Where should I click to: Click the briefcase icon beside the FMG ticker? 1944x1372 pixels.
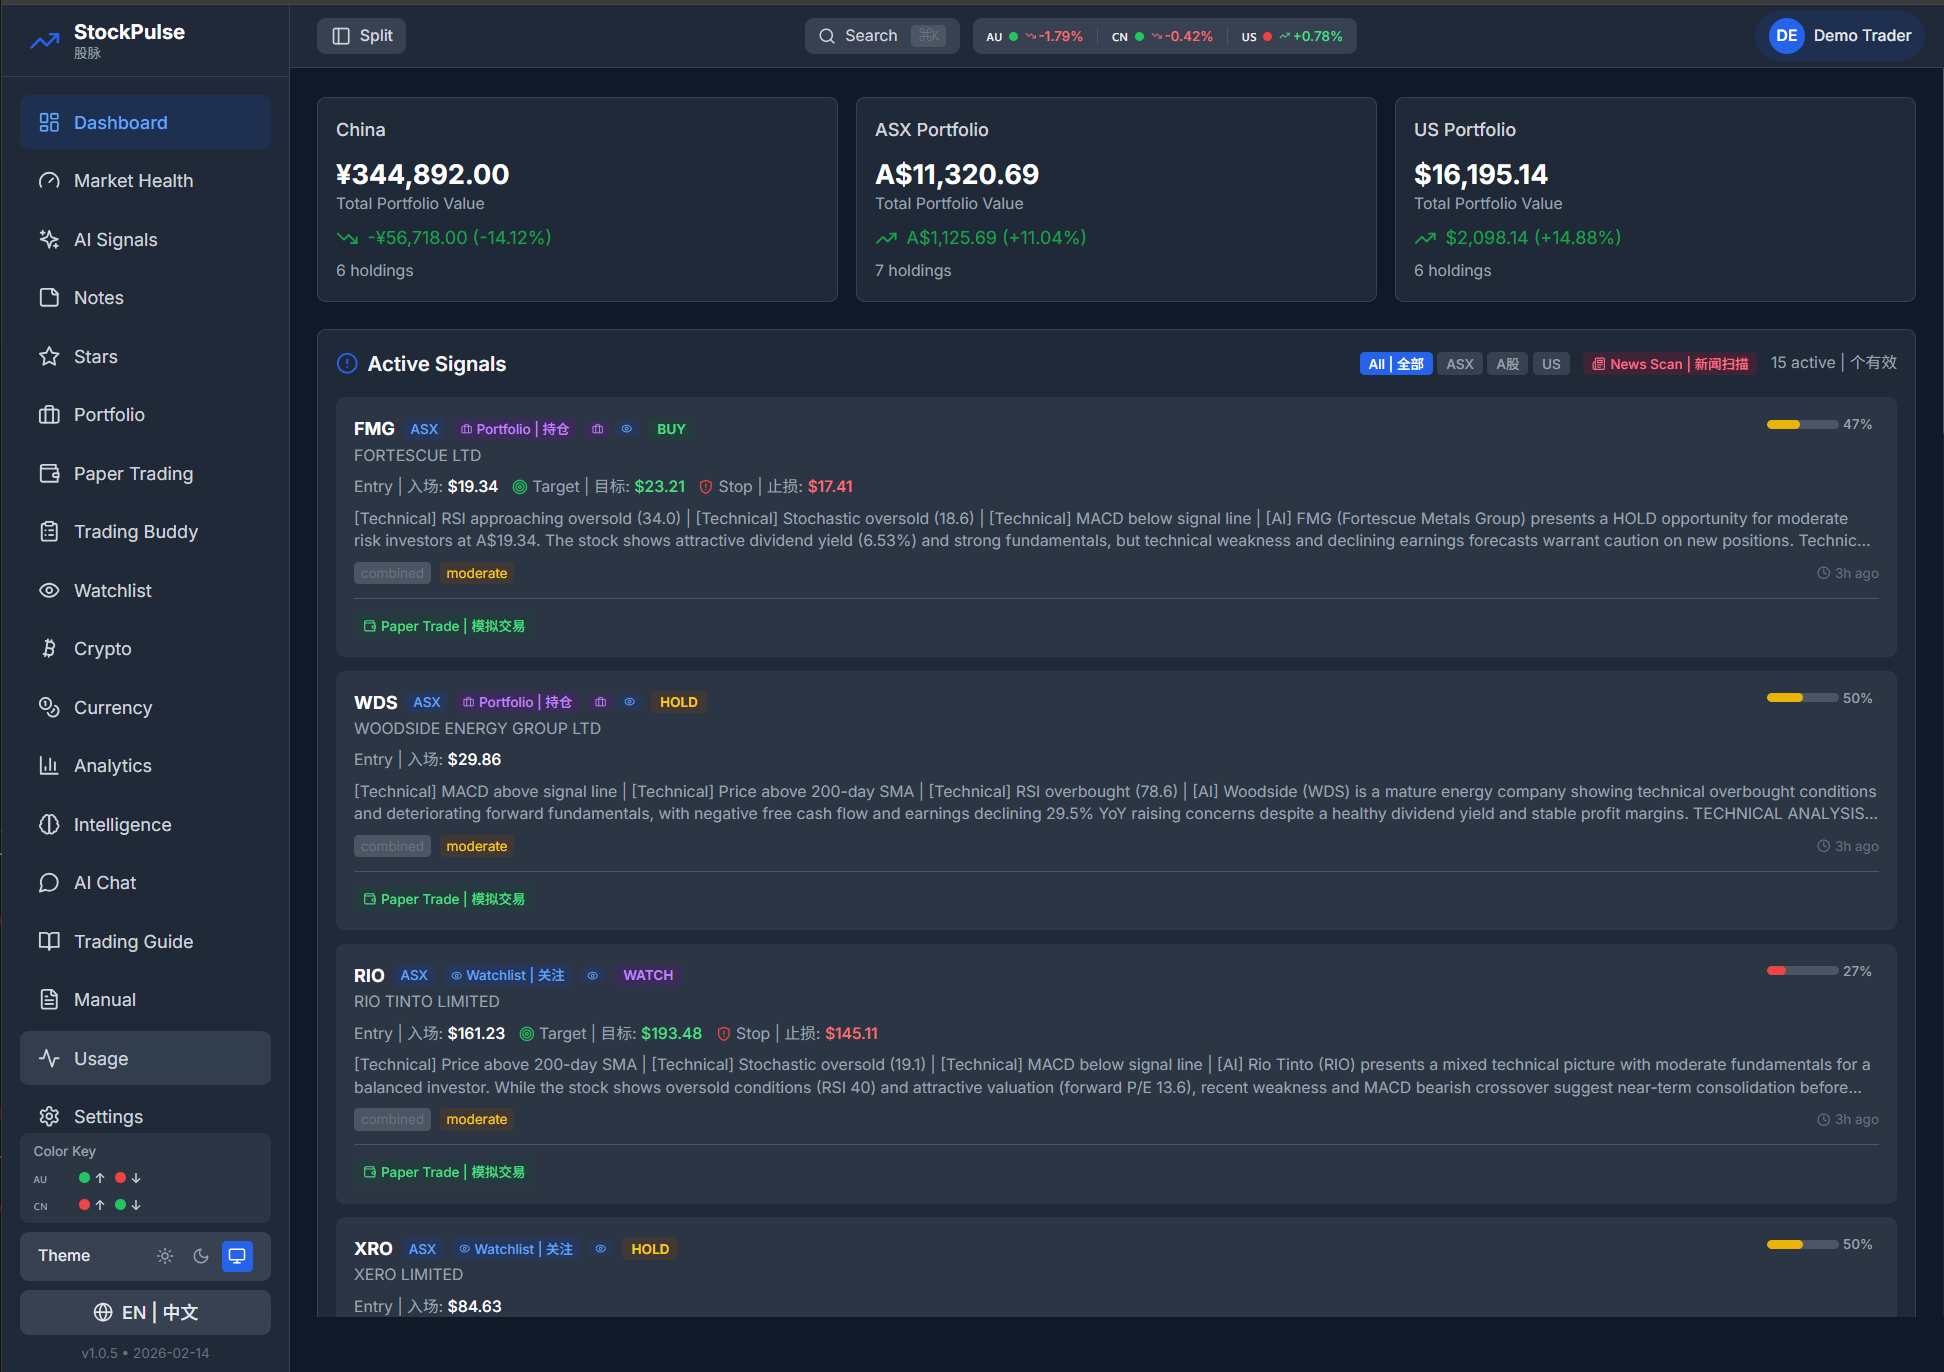[597, 428]
